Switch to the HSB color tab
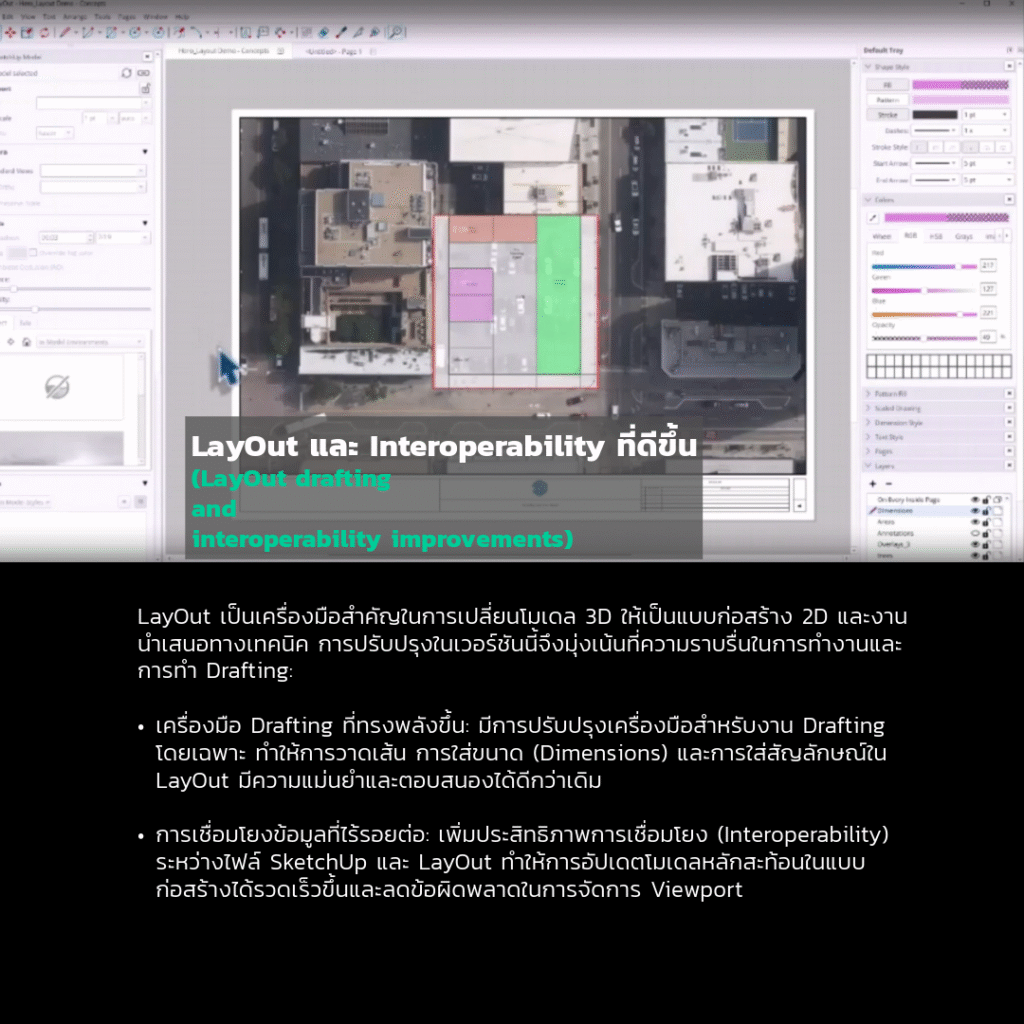 [936, 236]
